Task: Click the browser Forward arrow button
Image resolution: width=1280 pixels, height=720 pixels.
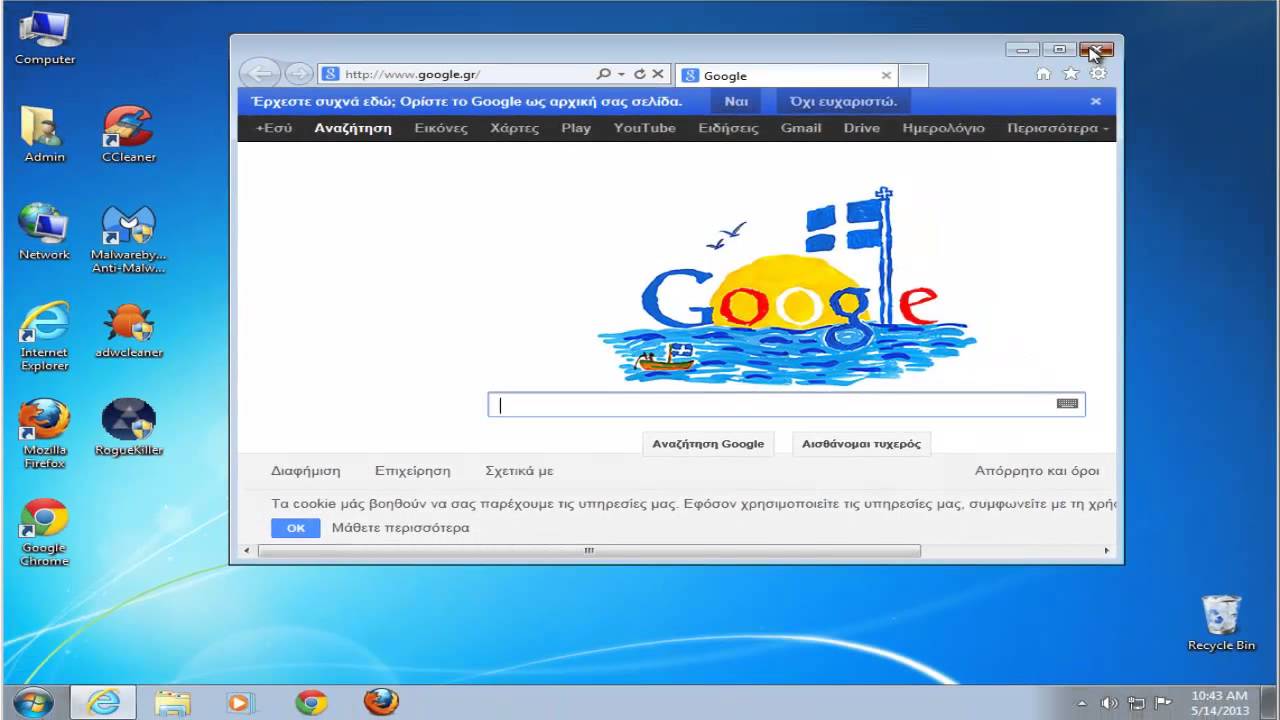Action: (x=298, y=74)
